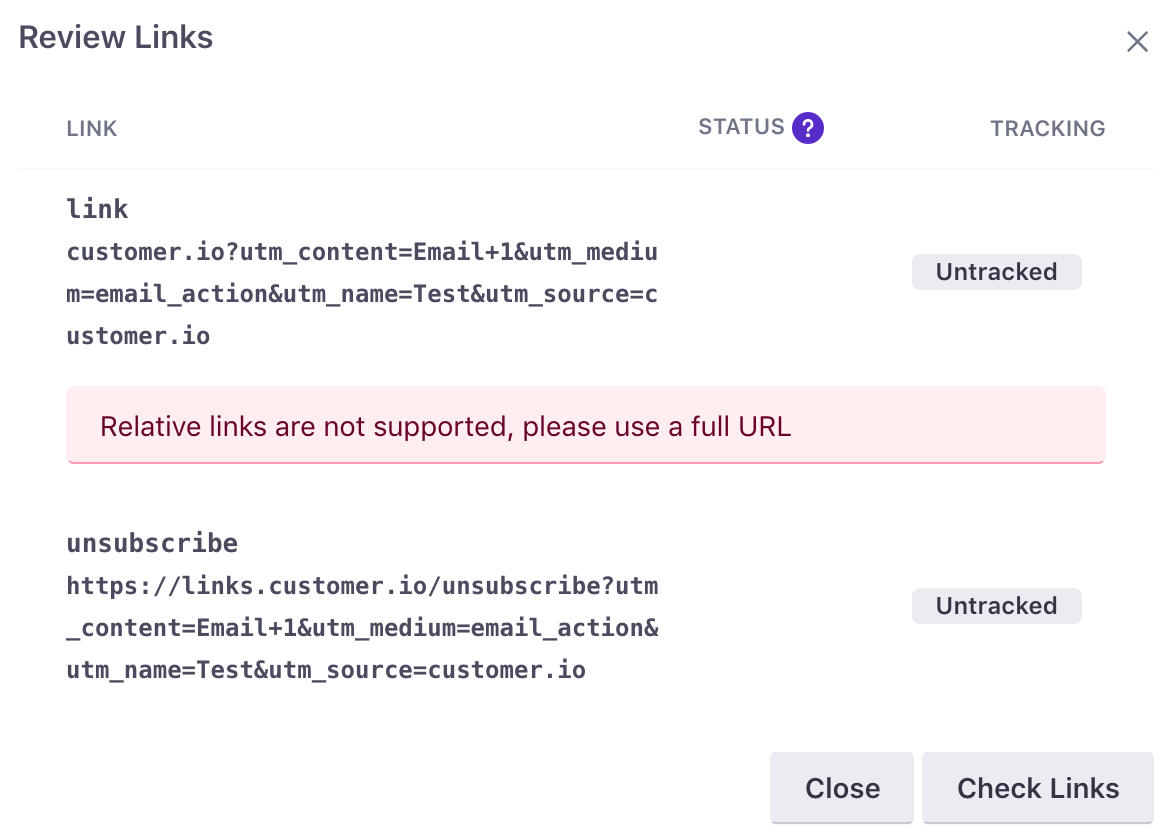
Task: Select the bold 'unsubscribe' entry name
Action: 152,543
